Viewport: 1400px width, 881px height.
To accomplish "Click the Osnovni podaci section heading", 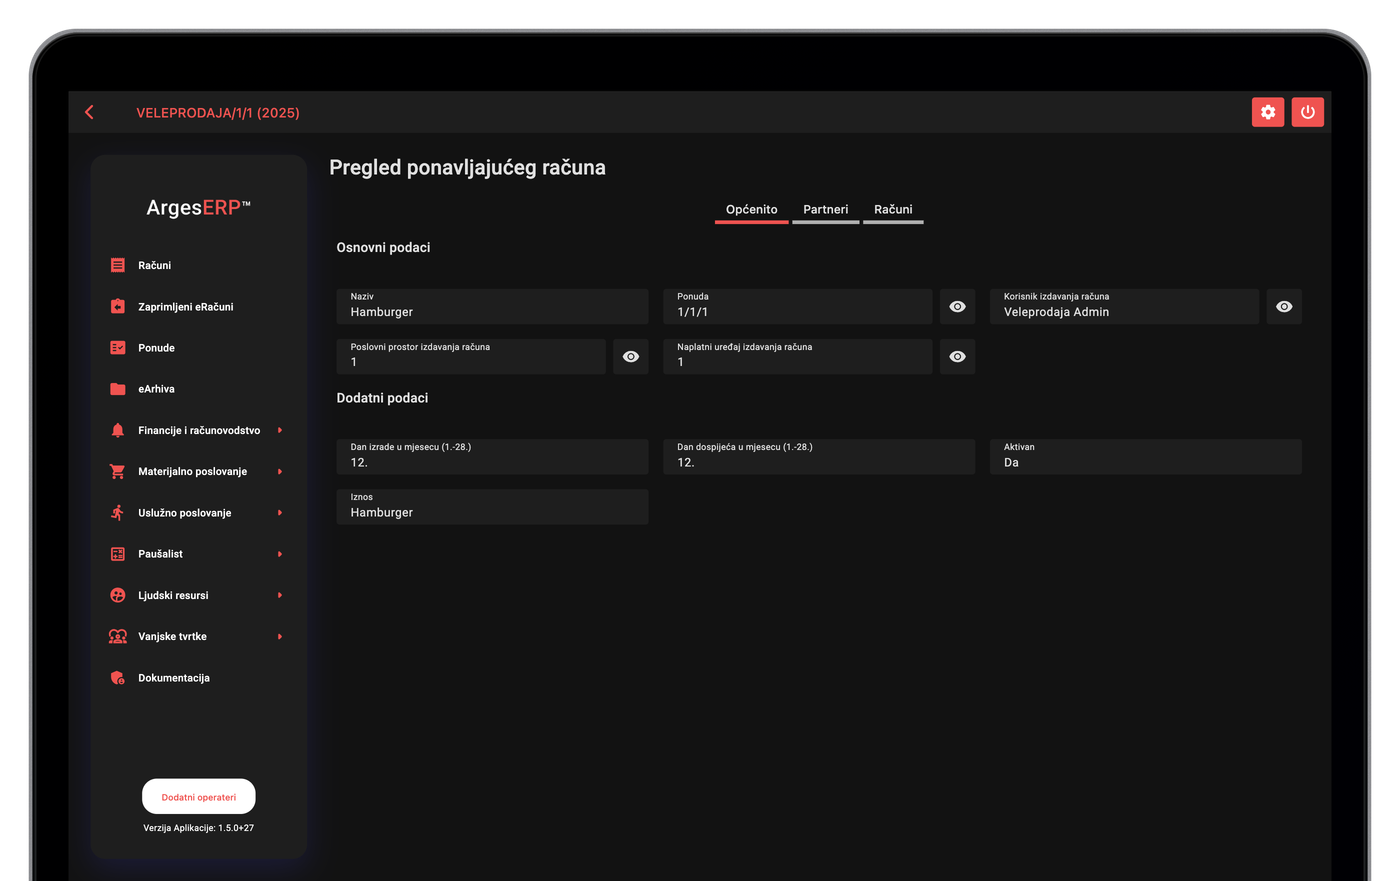I will (383, 247).
